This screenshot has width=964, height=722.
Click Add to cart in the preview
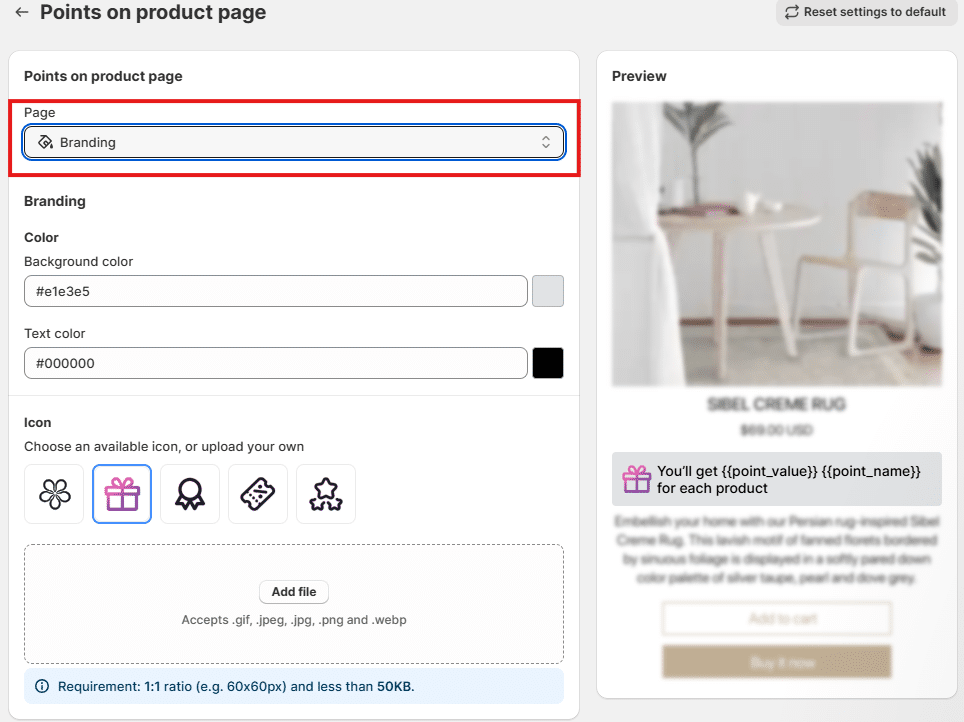(x=777, y=618)
